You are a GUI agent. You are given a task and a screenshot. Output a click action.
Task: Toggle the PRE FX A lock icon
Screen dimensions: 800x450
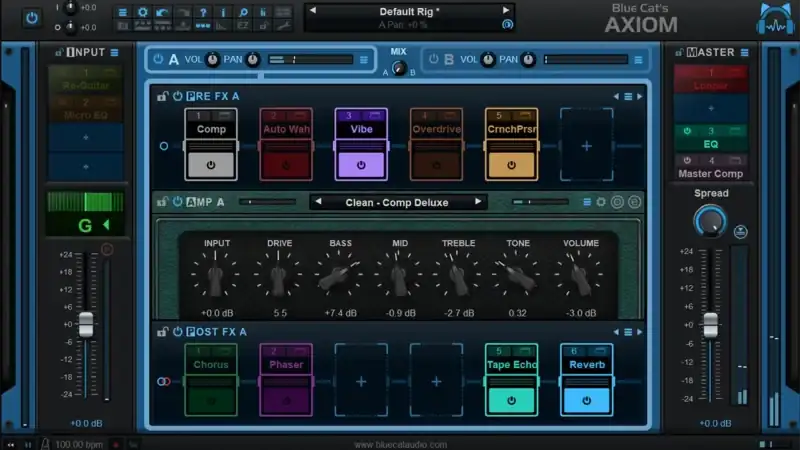162,96
